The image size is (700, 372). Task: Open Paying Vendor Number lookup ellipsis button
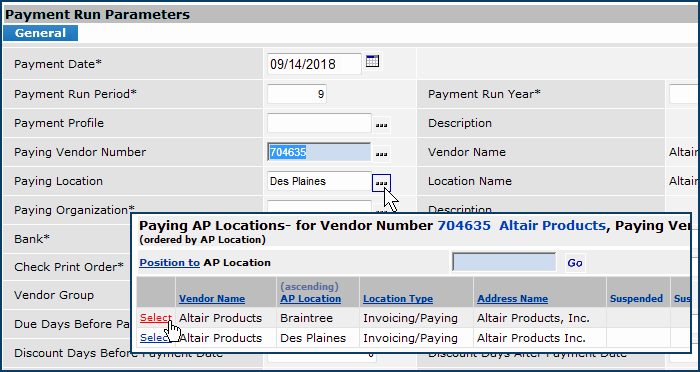point(381,154)
